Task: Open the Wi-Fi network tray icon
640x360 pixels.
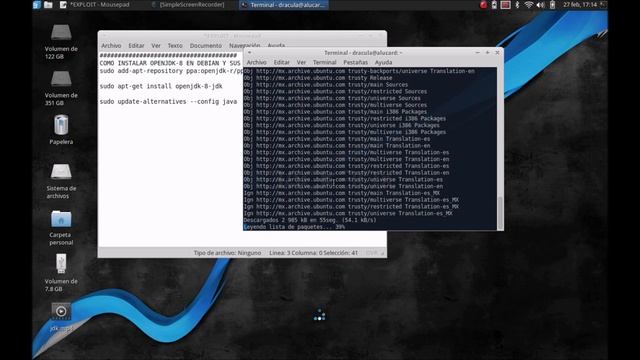Action: point(529,5)
